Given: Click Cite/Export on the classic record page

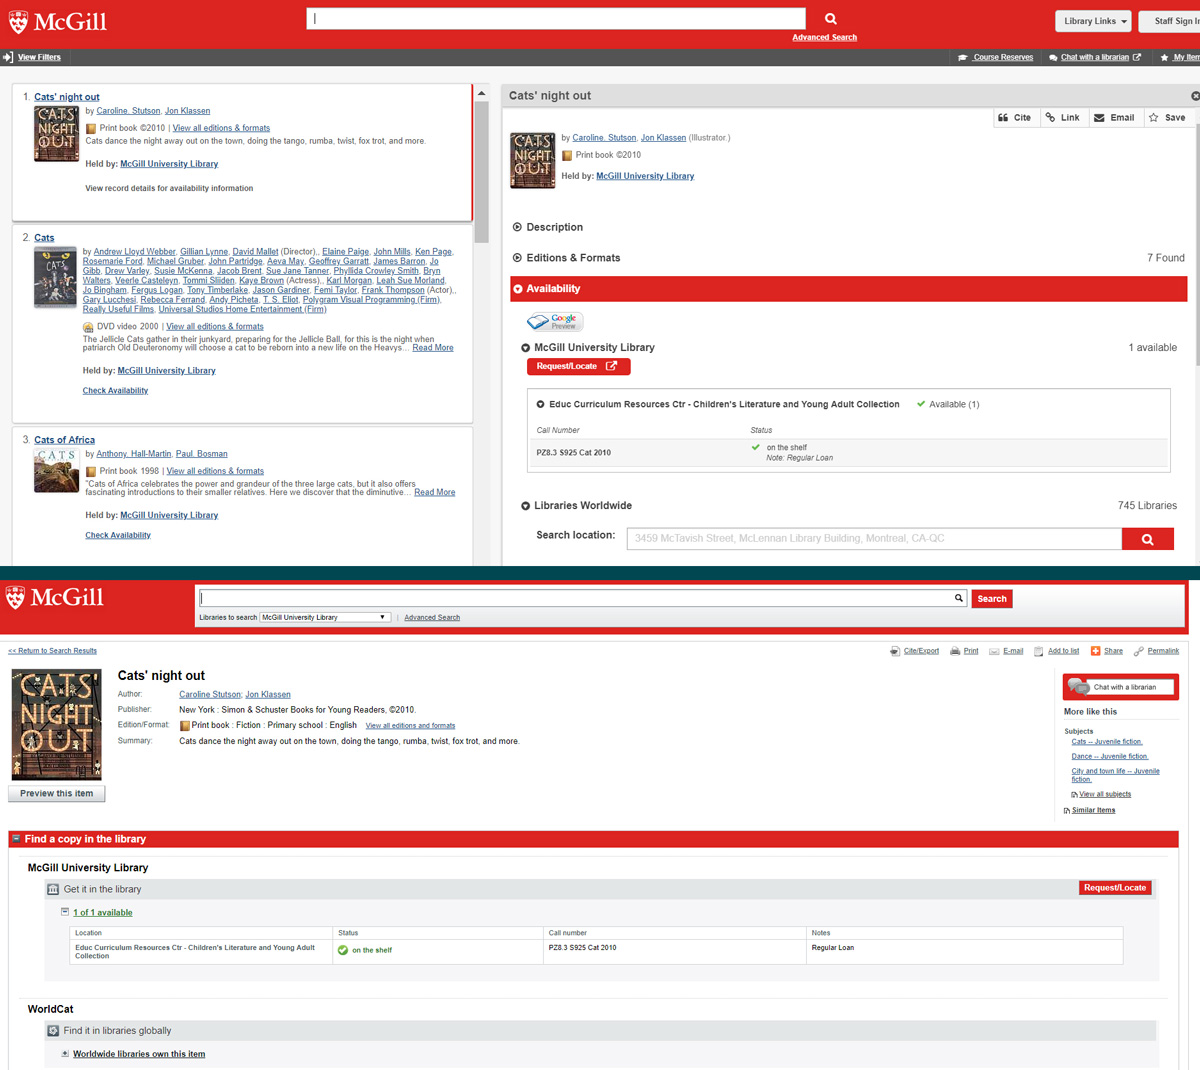Looking at the screenshot, I should 914,651.
